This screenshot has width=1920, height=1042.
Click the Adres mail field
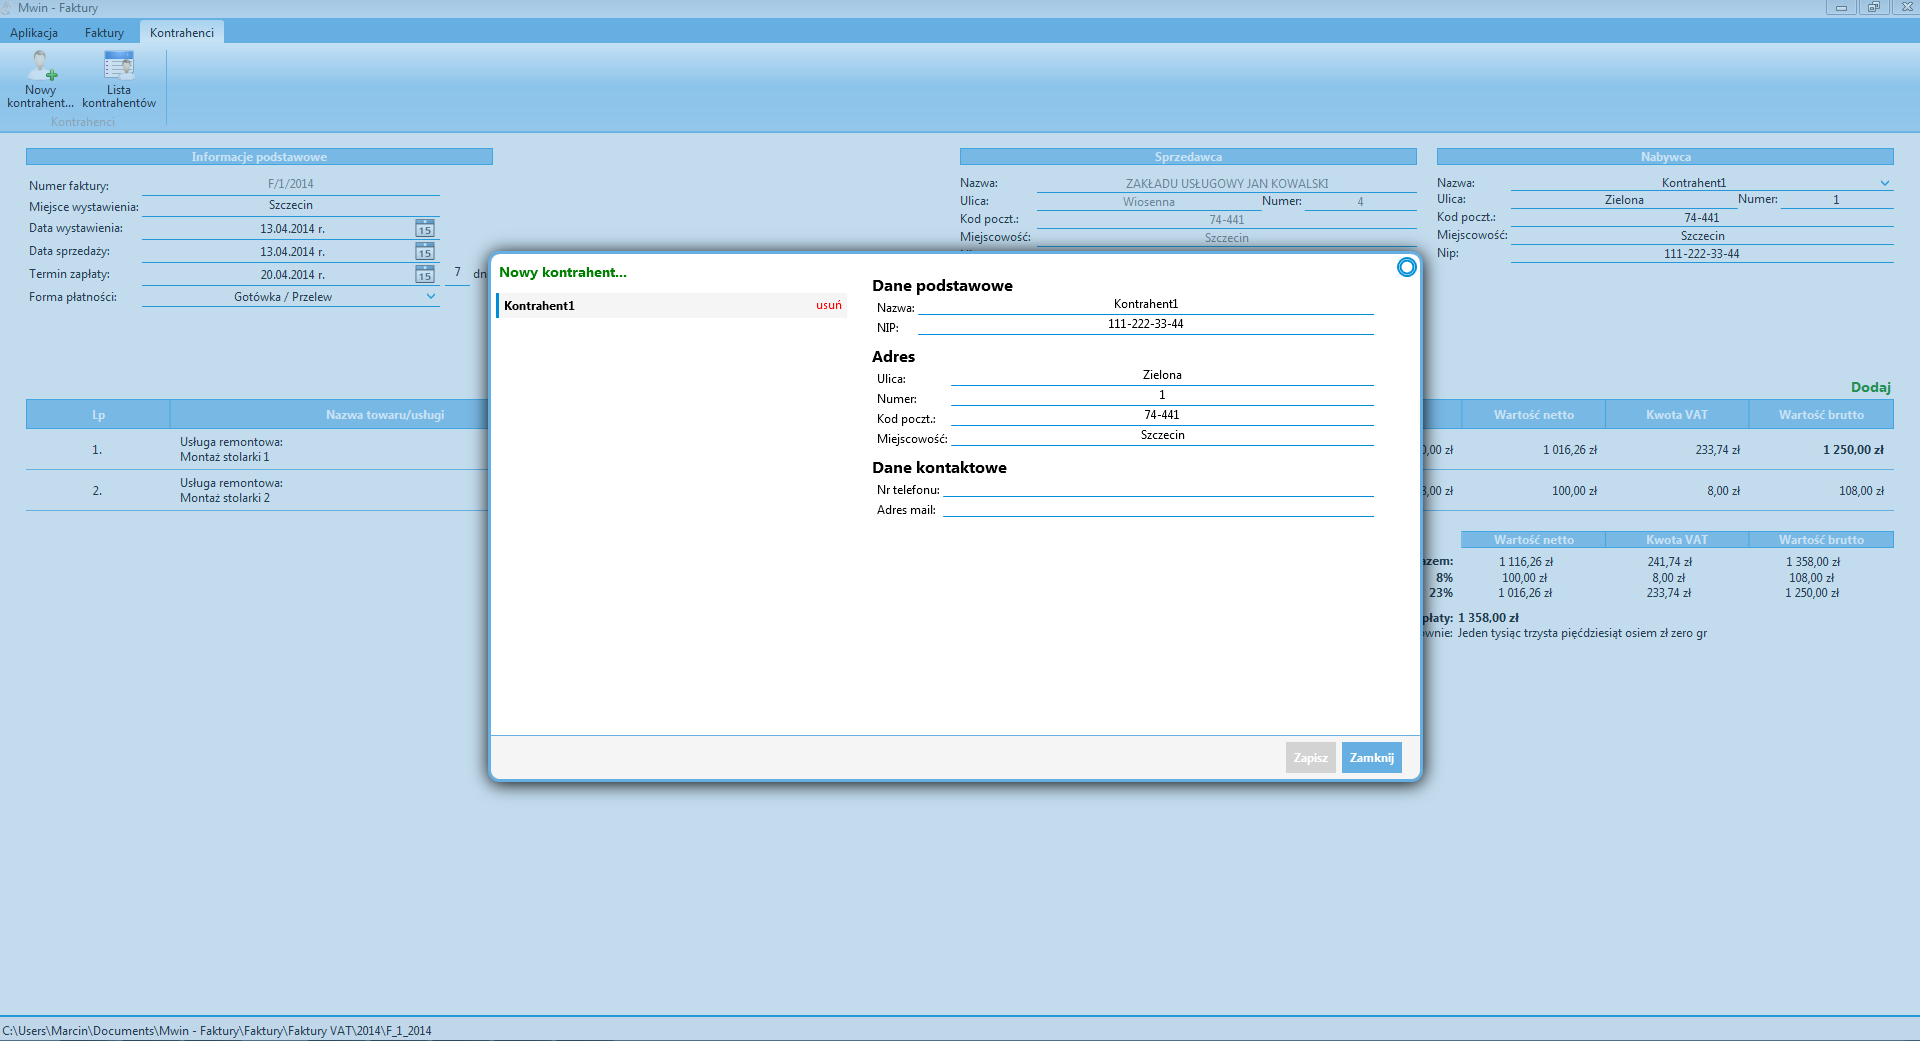pos(1158,508)
